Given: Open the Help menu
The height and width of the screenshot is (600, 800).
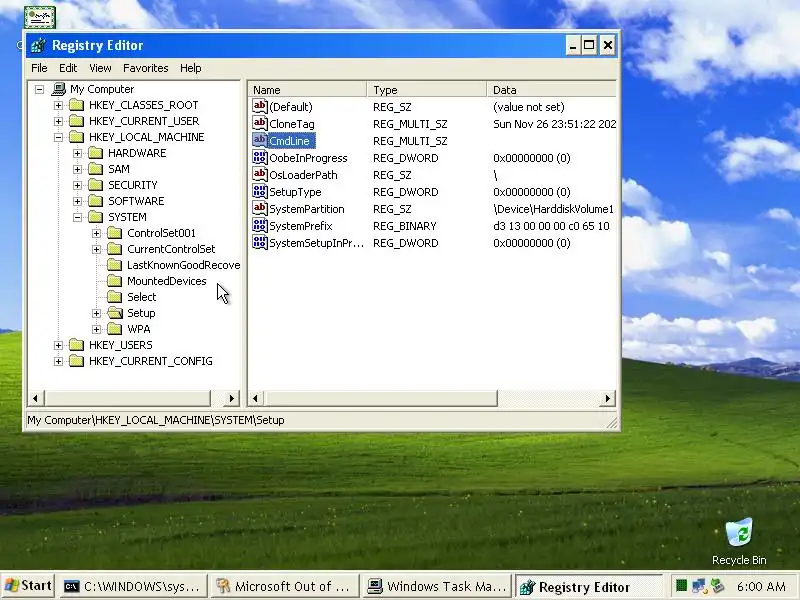Looking at the screenshot, I should click(190, 68).
